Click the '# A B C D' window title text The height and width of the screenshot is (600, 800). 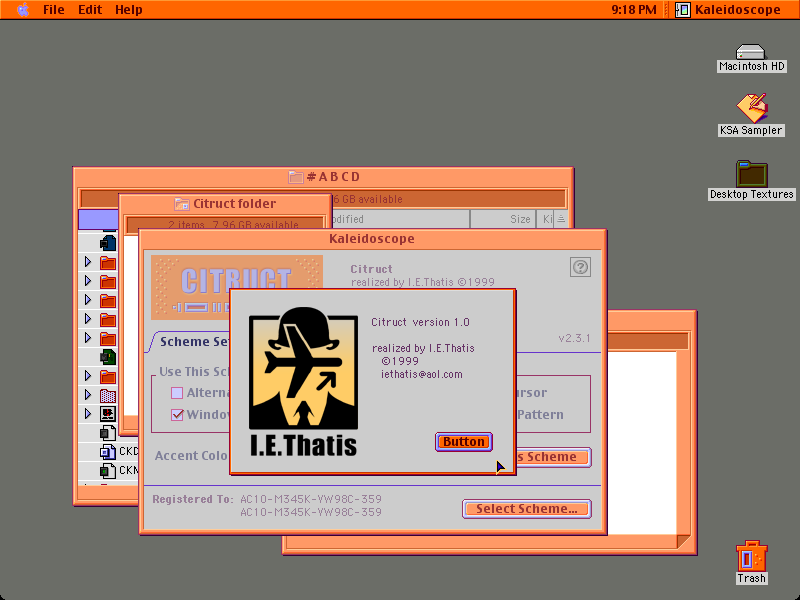[x=334, y=177]
